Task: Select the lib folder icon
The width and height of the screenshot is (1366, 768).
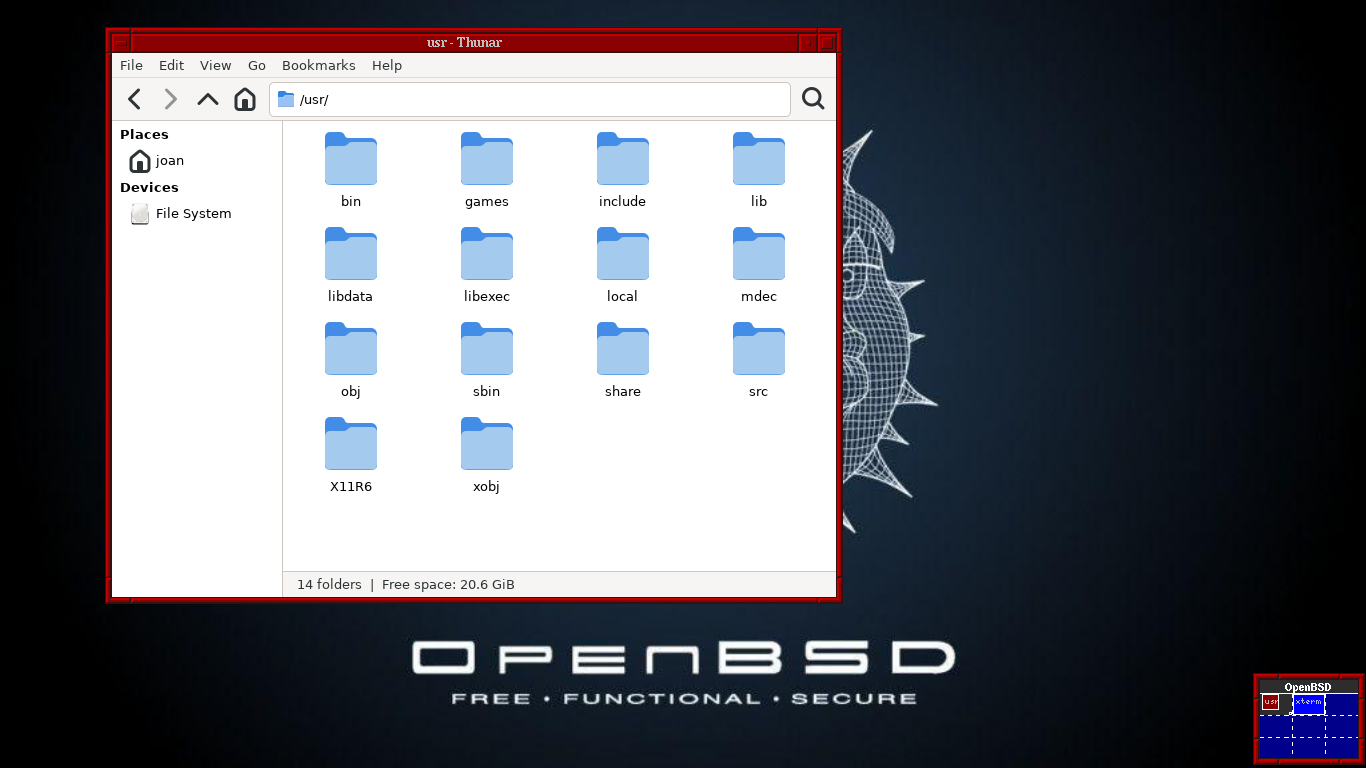Action: (x=759, y=159)
